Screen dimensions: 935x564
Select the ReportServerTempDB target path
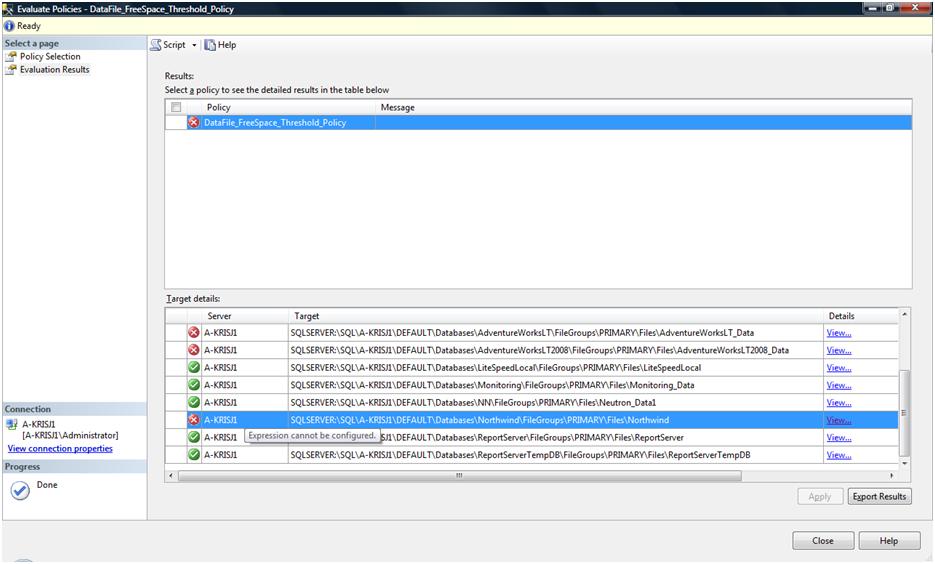[x=521, y=455]
